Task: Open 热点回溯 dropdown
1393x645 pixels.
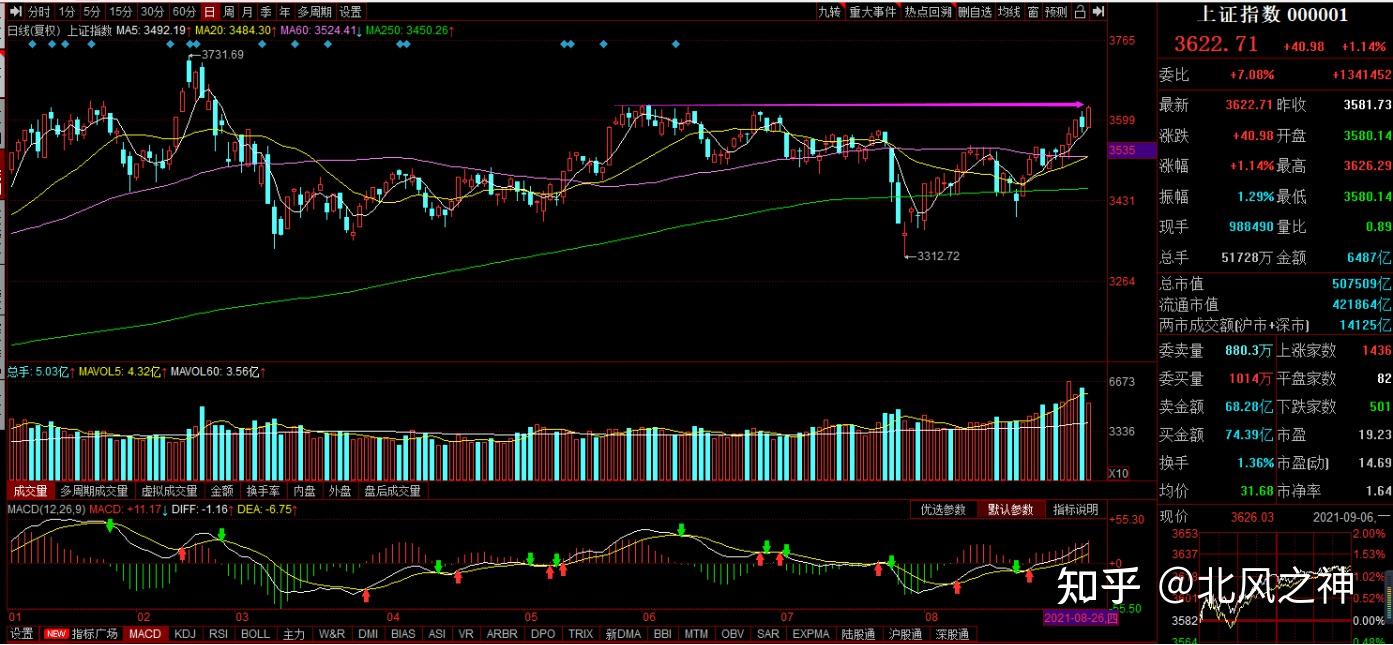Action: click(x=927, y=12)
